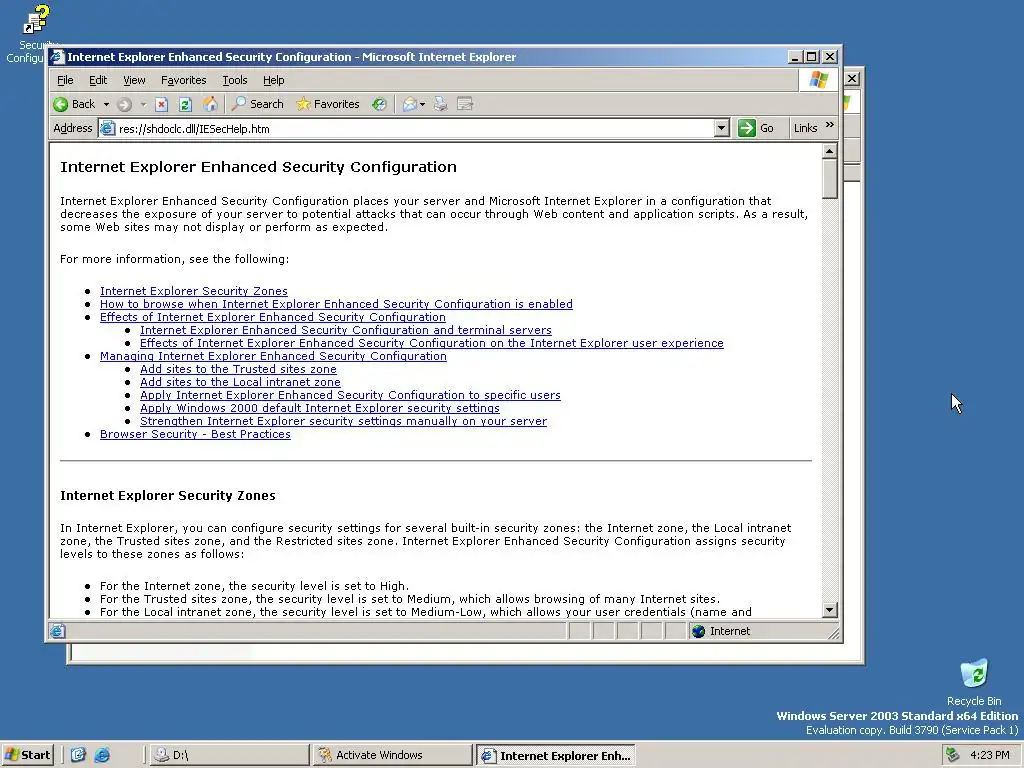Click the Internet zone globe in the status bar
The width and height of the screenshot is (1024, 768).
[x=699, y=631]
